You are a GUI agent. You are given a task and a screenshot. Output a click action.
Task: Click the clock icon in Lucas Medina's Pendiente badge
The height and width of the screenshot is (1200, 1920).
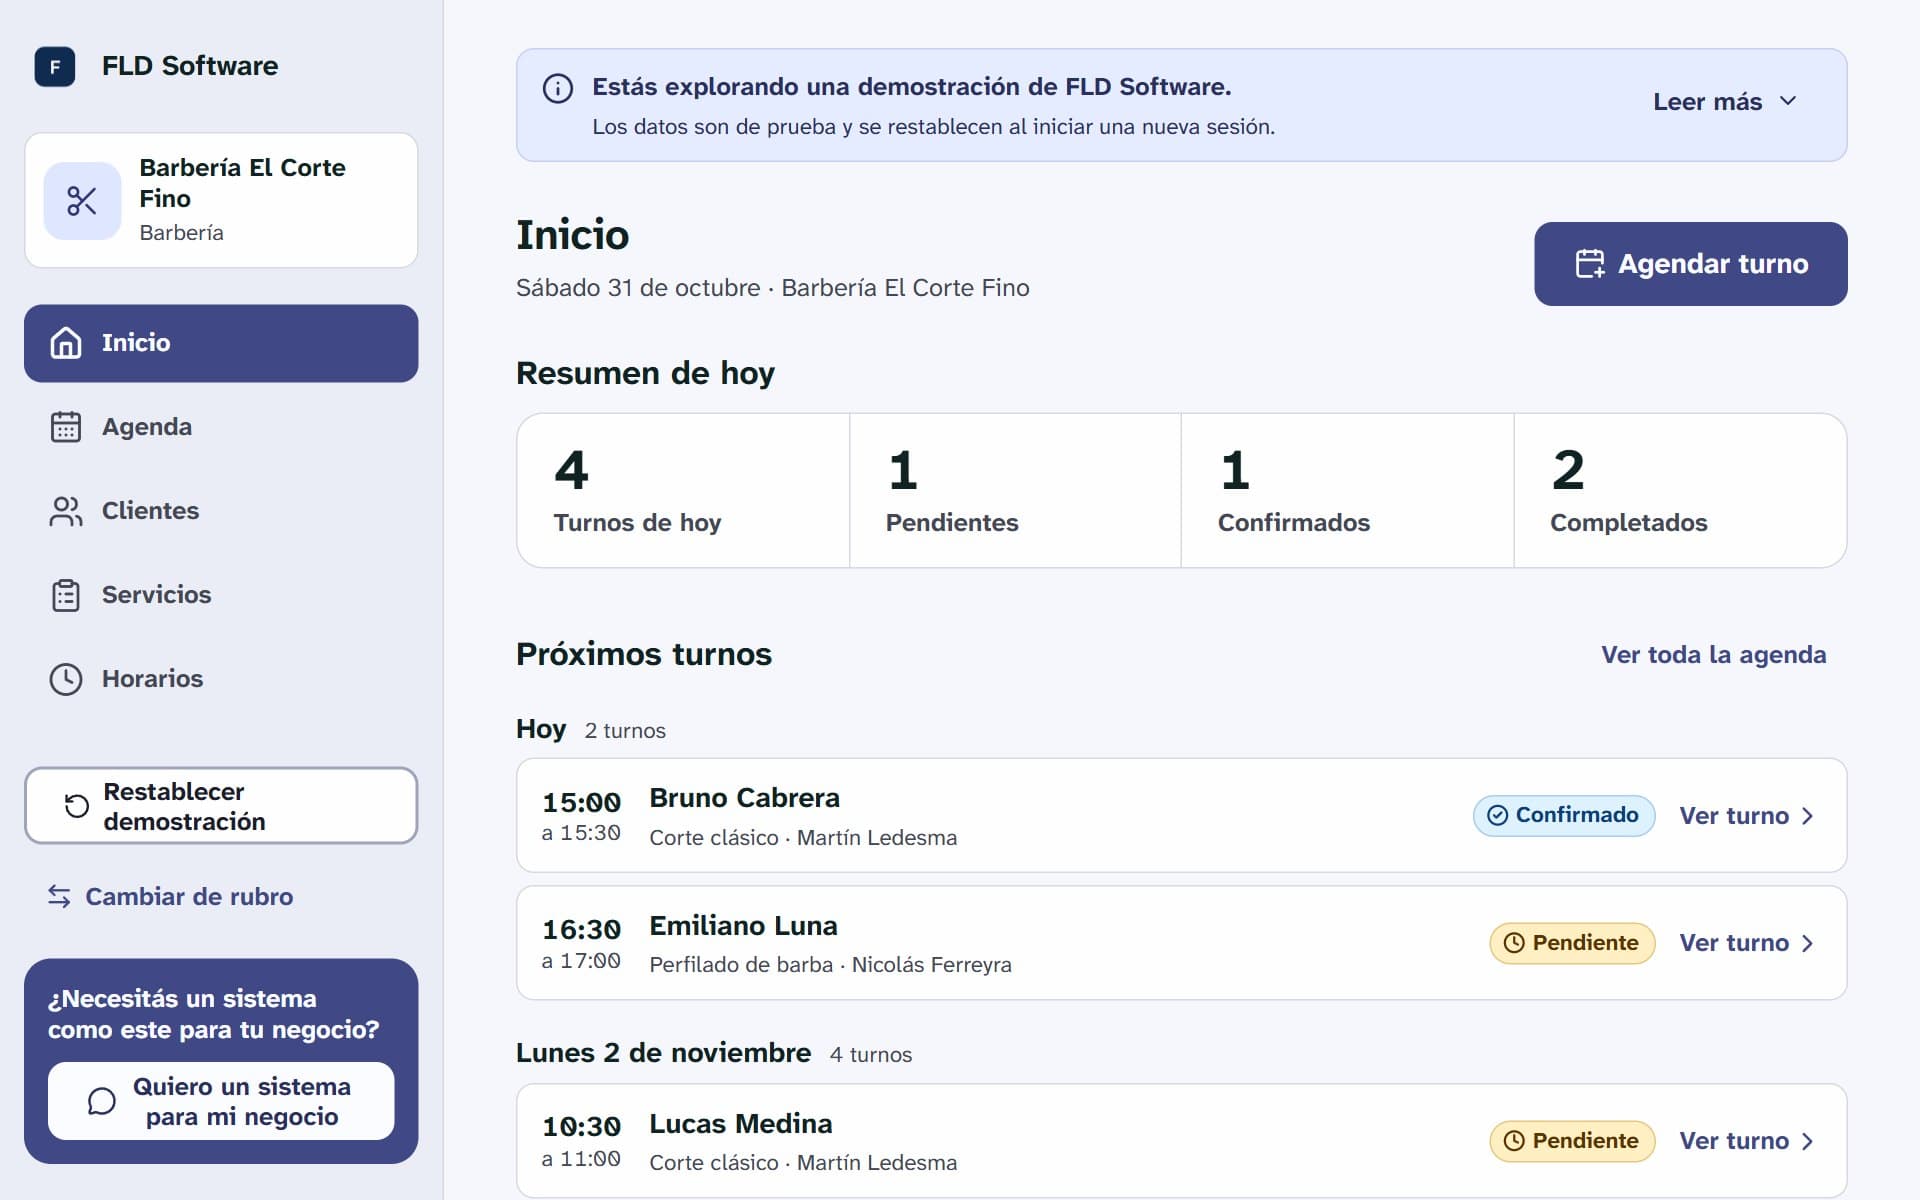(1514, 1141)
